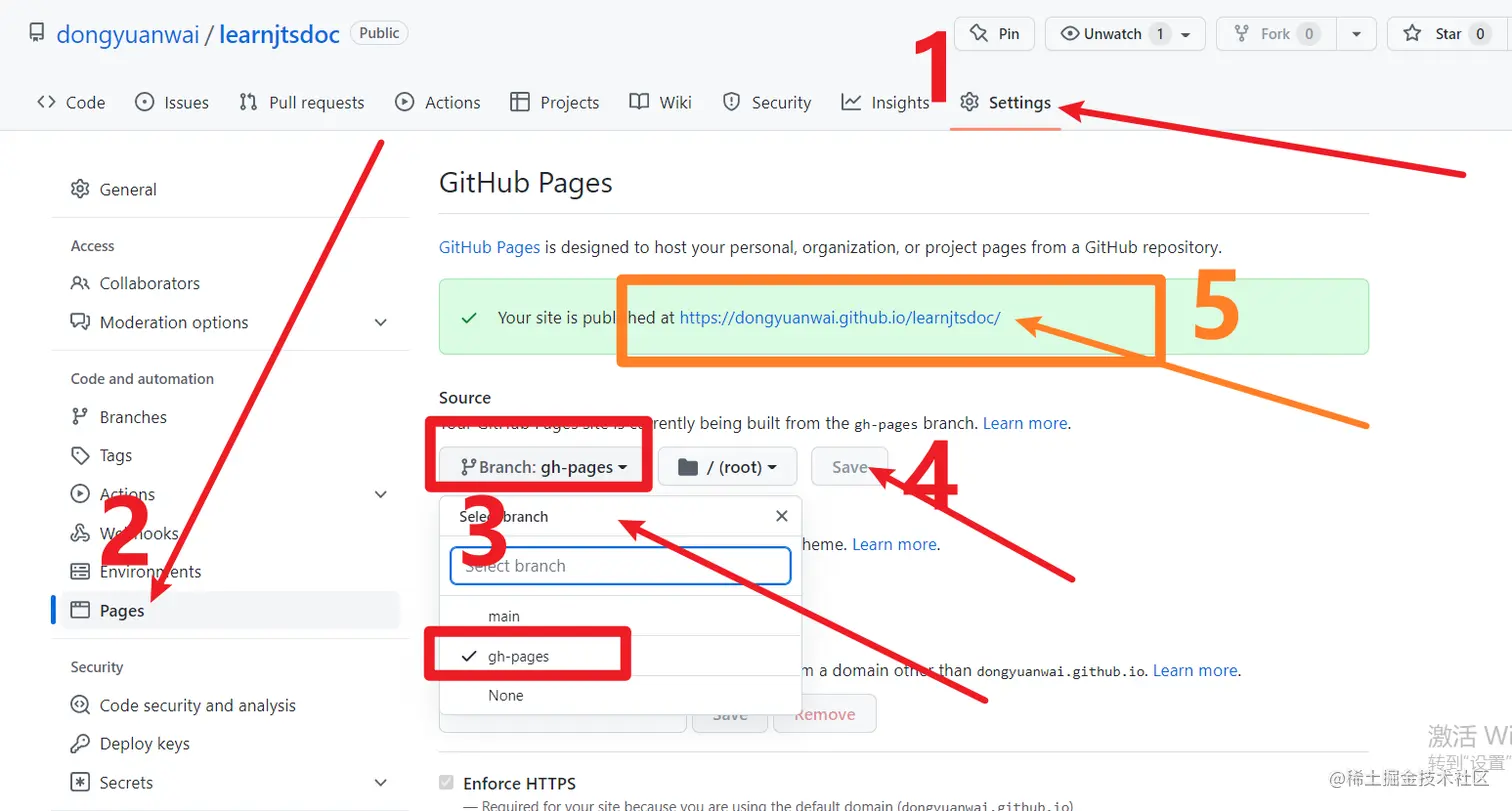Choose None in branch list
The height and width of the screenshot is (811, 1512).
620,695
